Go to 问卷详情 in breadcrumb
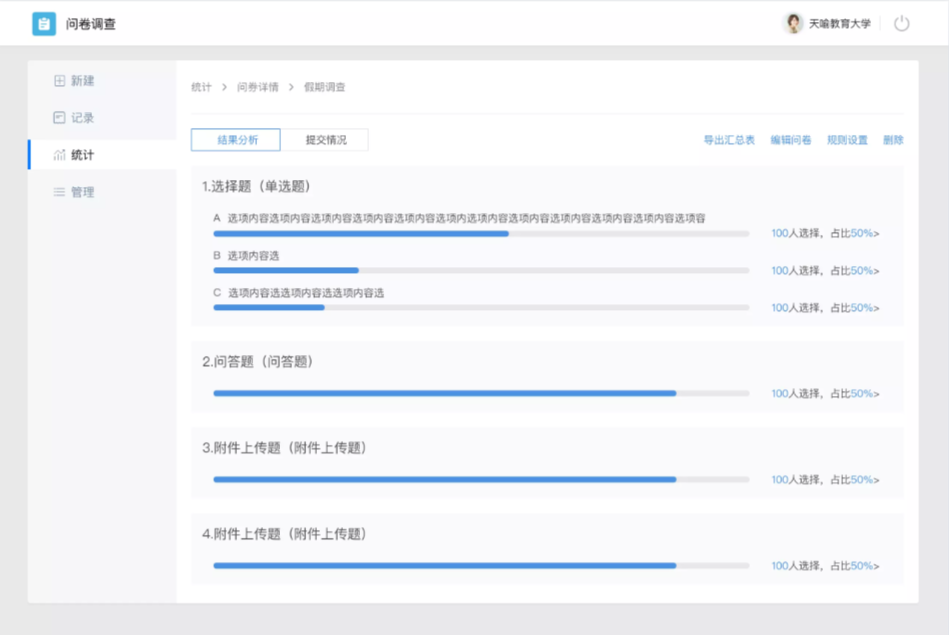949x635 pixels. [258, 88]
